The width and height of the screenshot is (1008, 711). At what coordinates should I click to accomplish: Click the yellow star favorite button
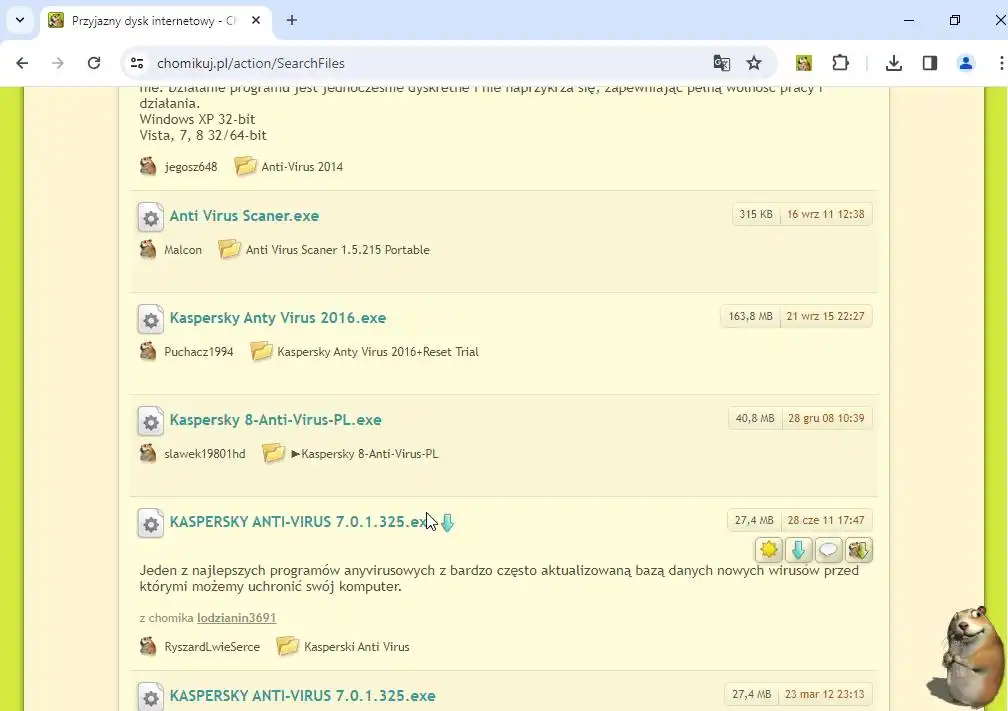(769, 550)
